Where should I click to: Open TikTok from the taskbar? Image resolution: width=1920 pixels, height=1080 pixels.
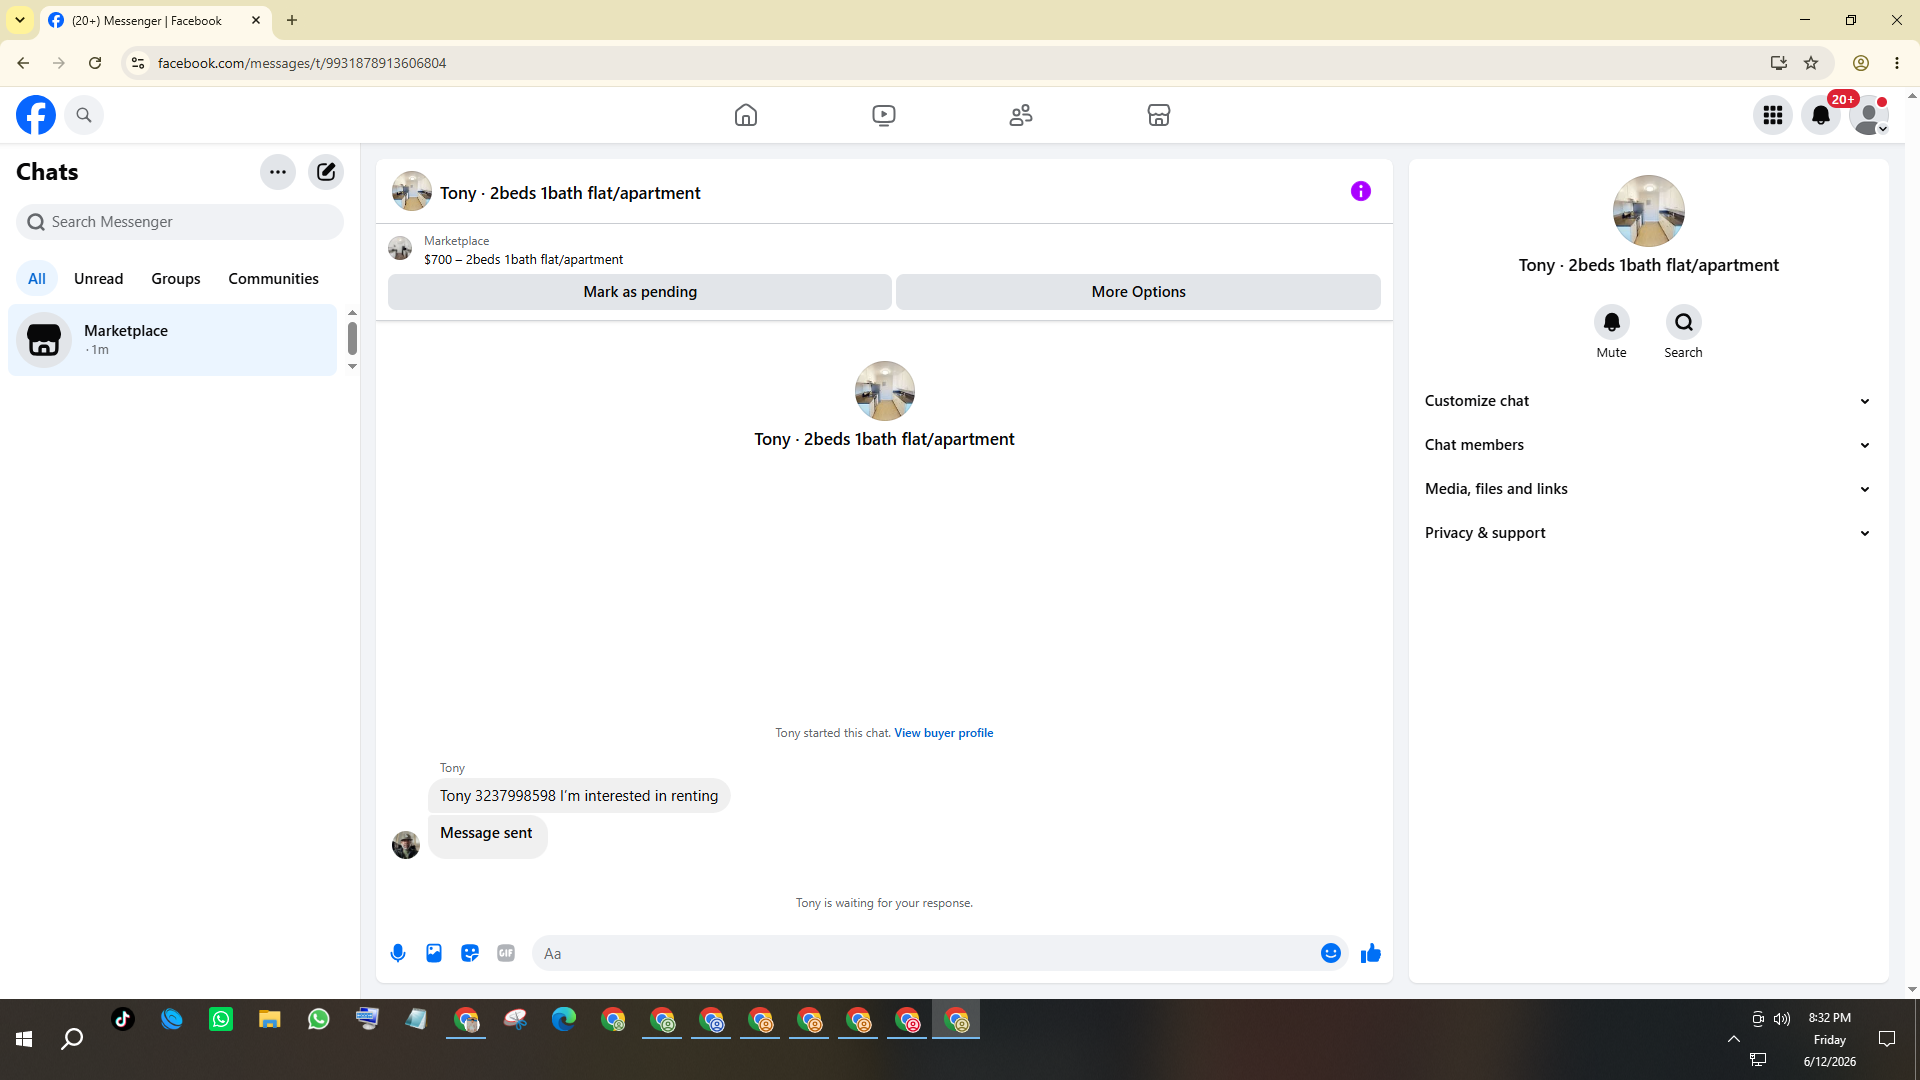coord(123,1019)
